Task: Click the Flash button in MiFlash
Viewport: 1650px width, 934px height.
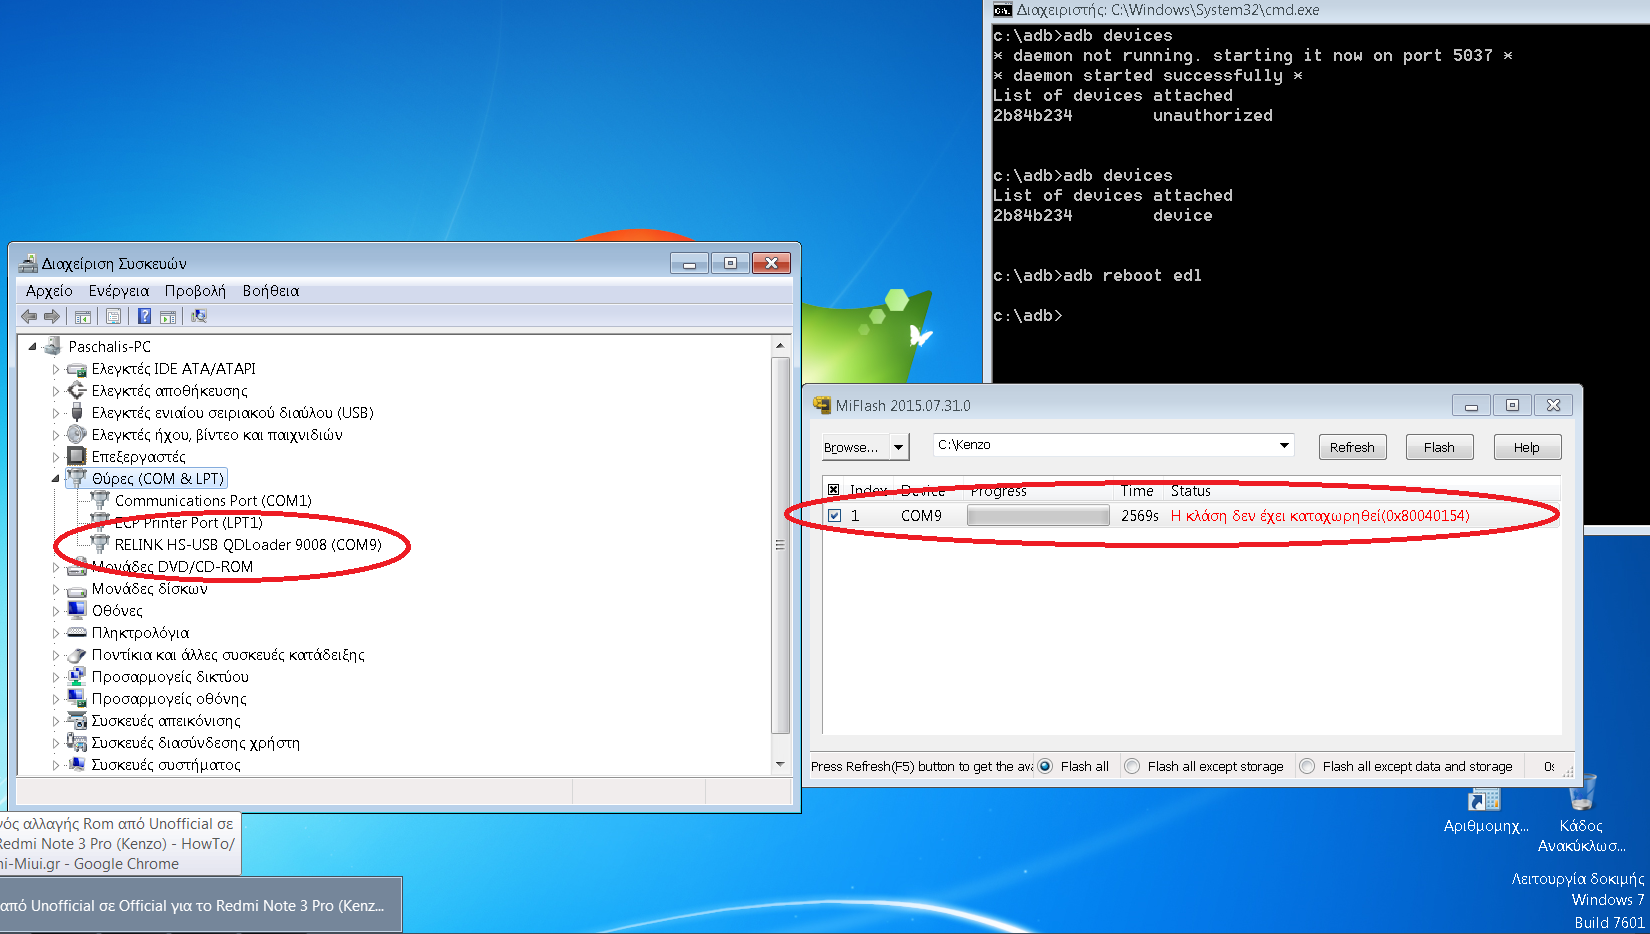Action: [1439, 447]
